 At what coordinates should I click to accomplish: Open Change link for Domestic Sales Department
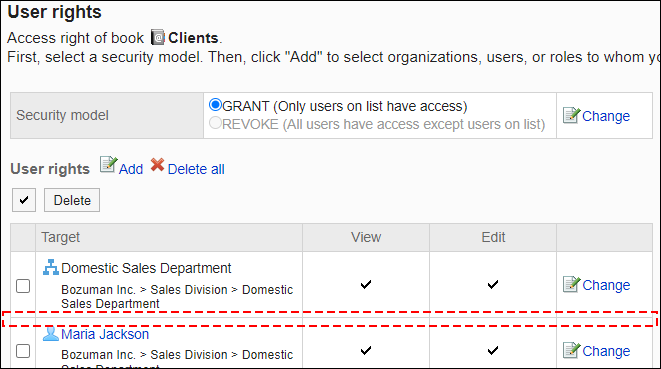(606, 285)
